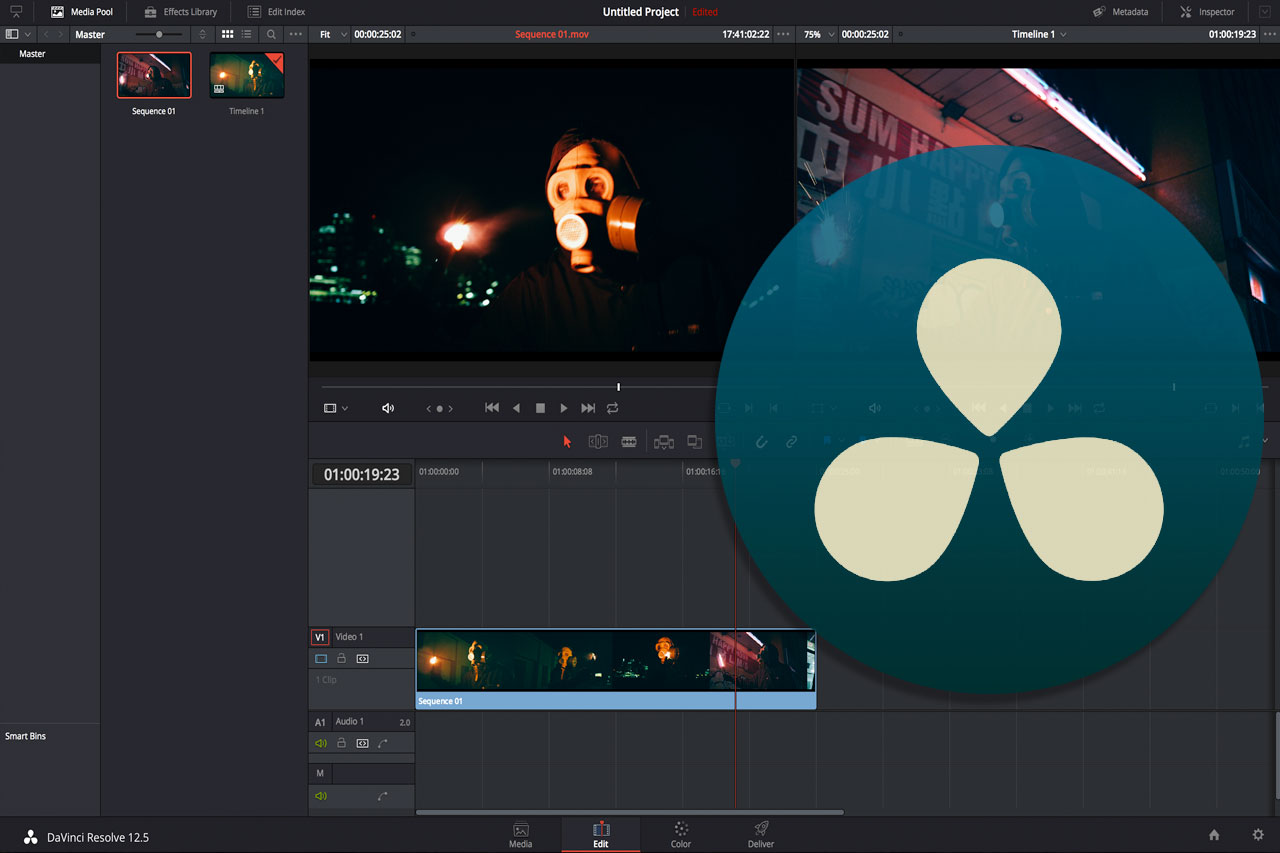Click the media pool search icon
Viewport: 1280px width, 853px height.
point(271,34)
